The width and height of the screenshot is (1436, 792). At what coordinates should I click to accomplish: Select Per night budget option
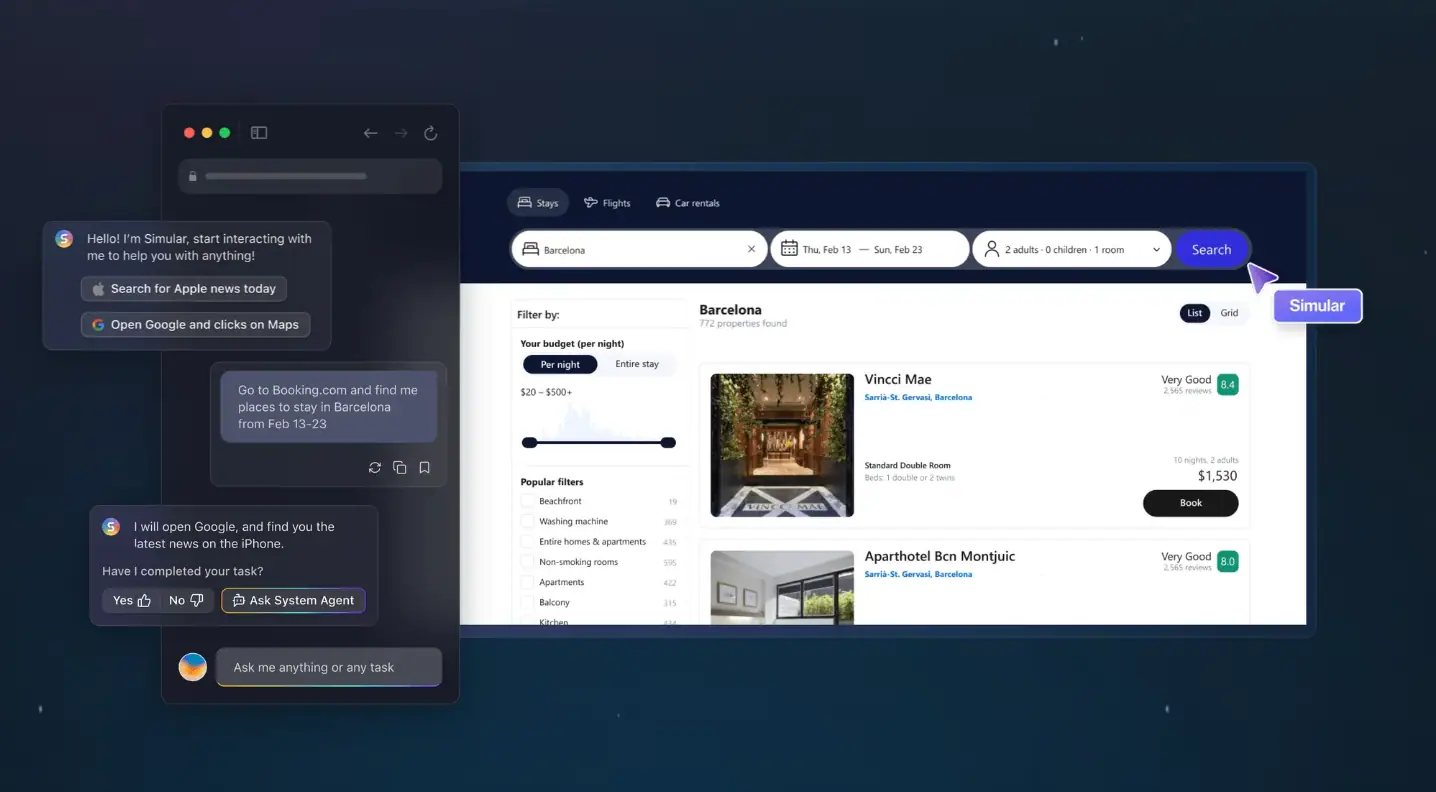pos(560,365)
